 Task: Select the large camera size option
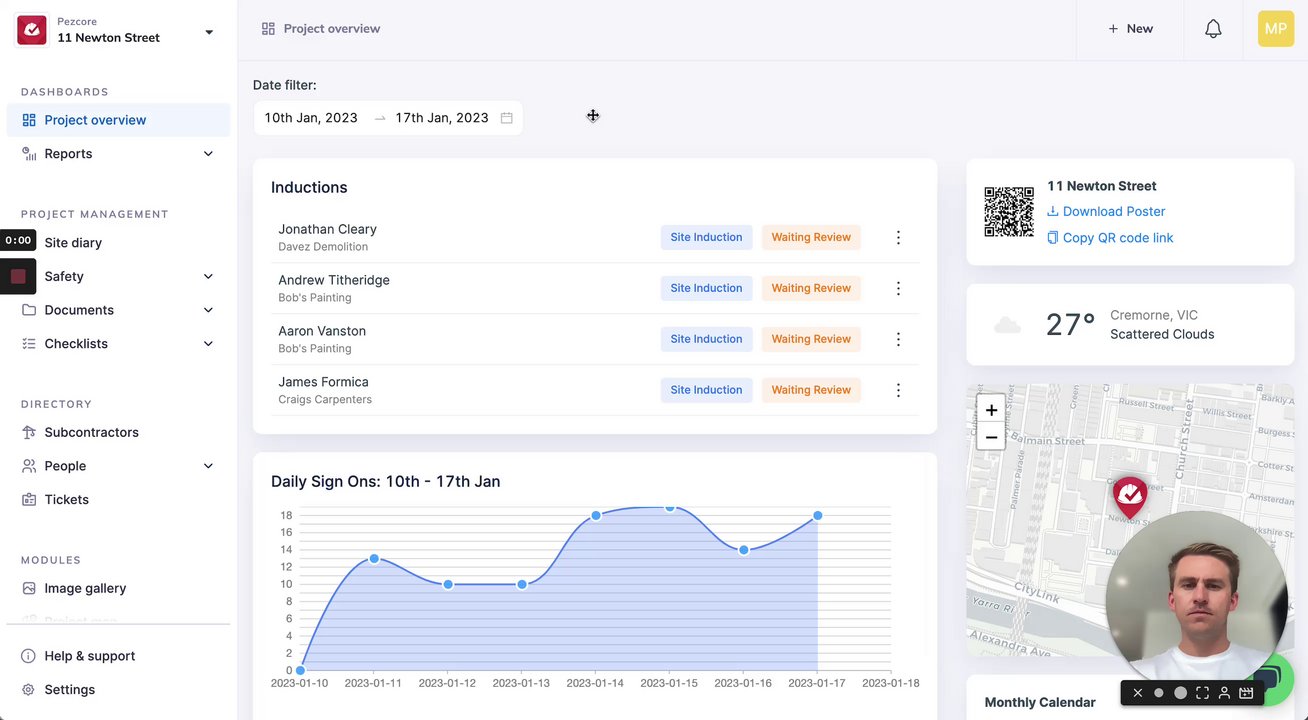coord(1180,693)
